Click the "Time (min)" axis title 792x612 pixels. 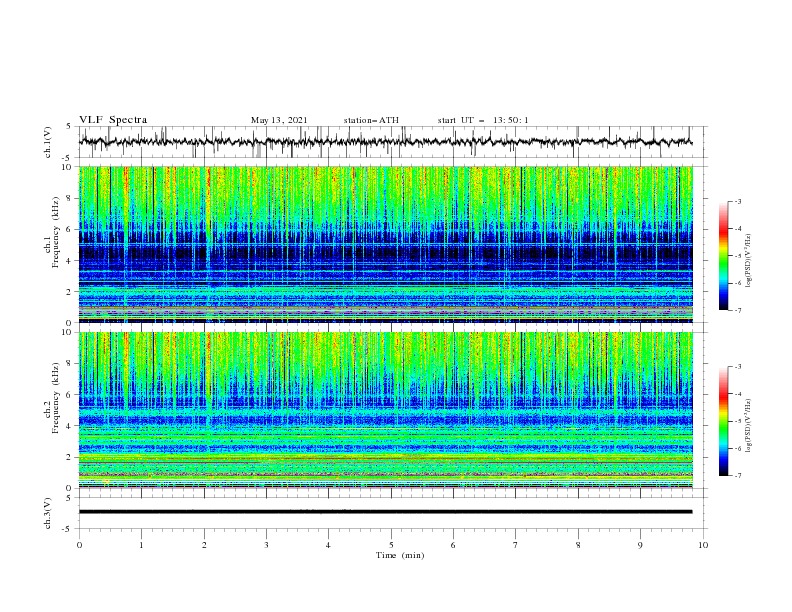400,555
